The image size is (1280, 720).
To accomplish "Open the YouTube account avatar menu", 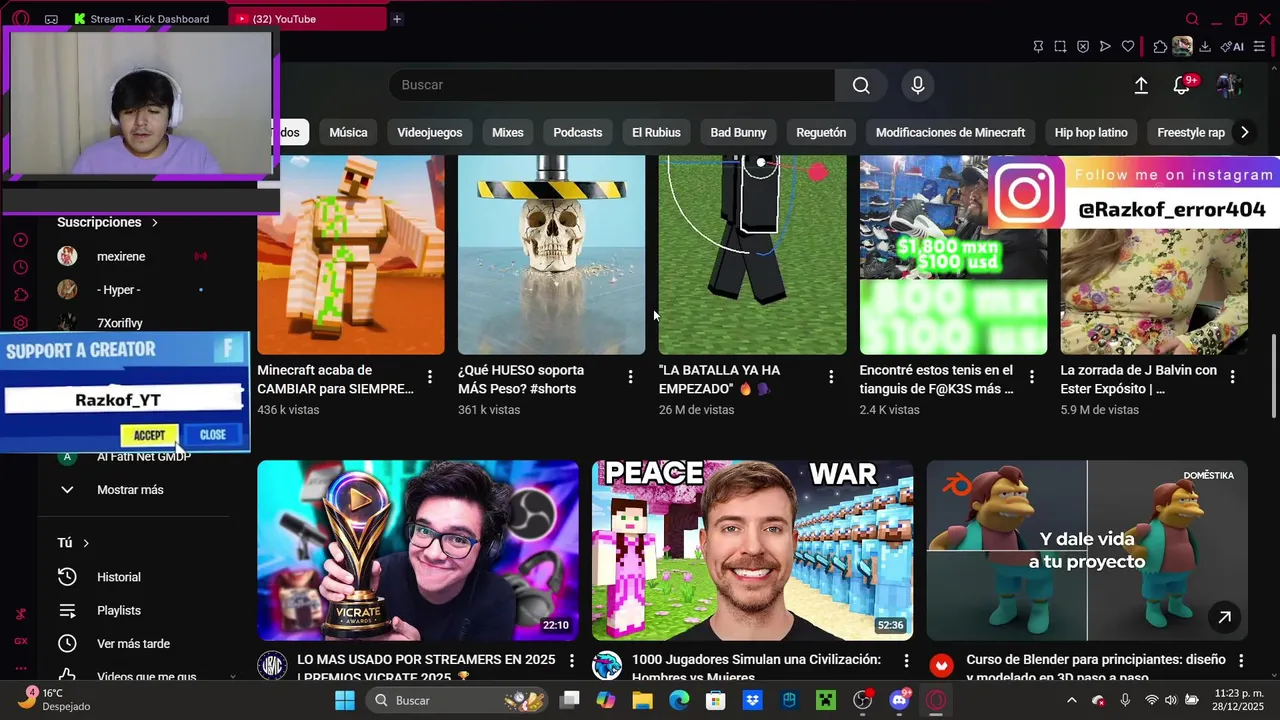I will click(1229, 86).
